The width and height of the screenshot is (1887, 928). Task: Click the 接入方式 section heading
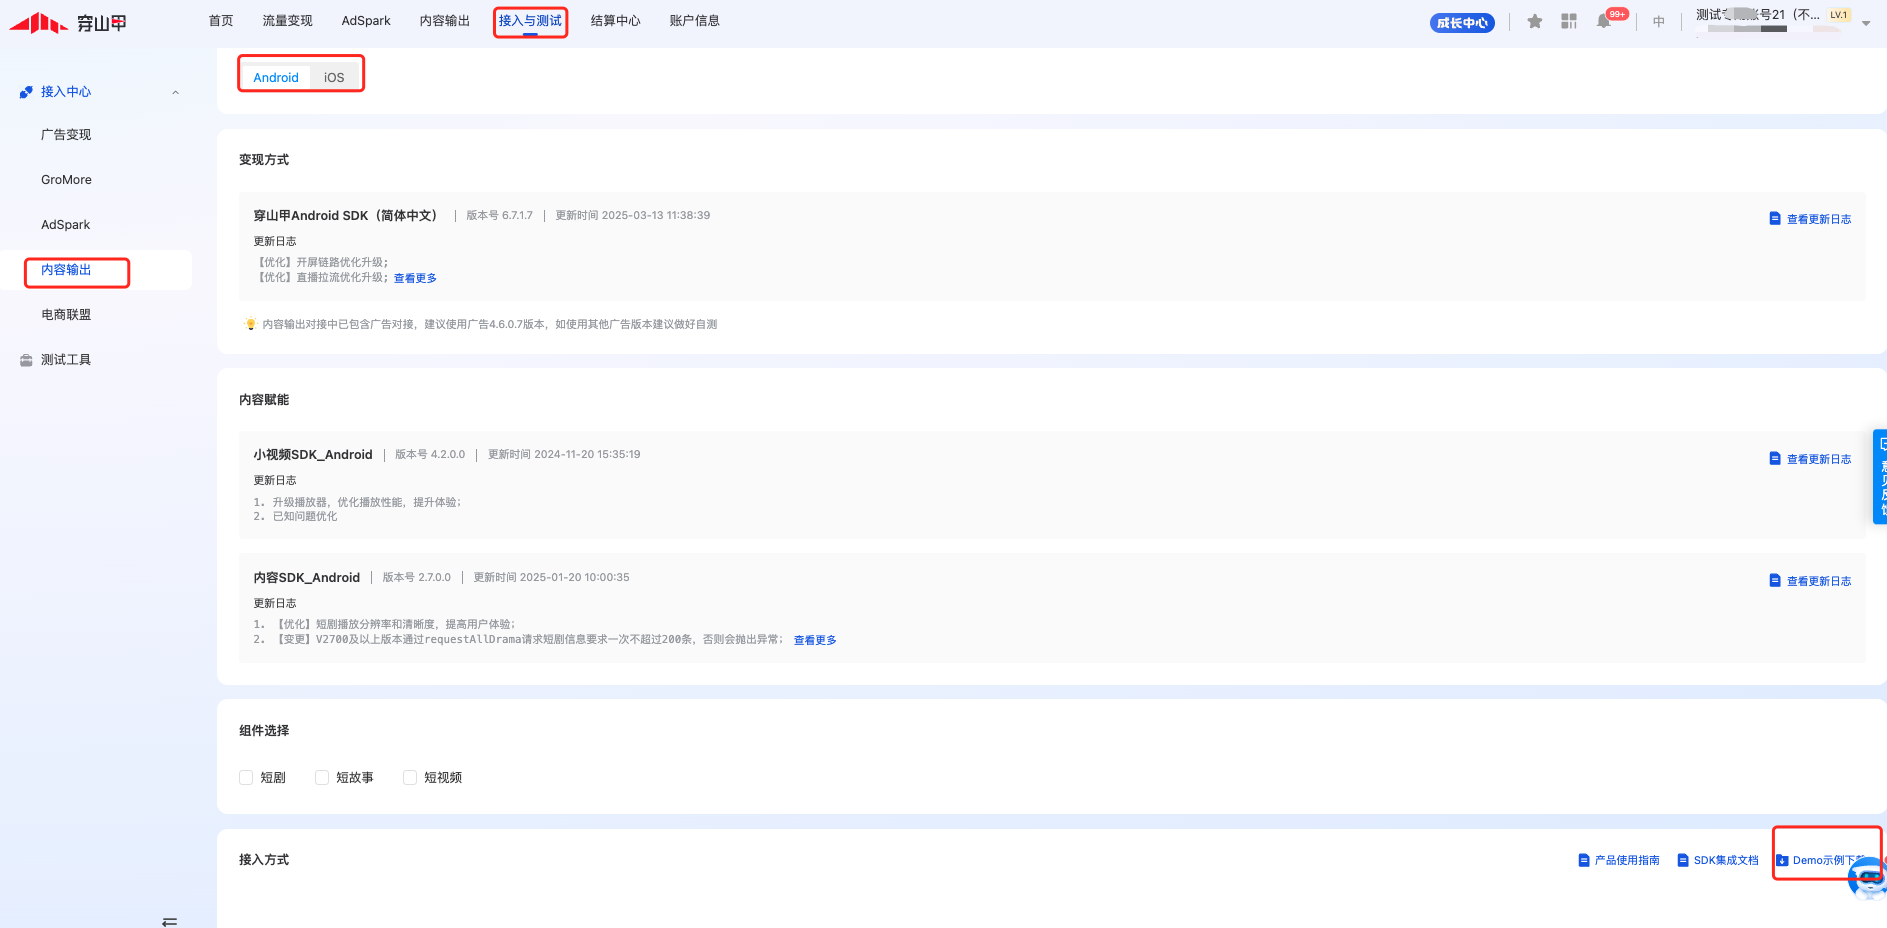pos(264,860)
